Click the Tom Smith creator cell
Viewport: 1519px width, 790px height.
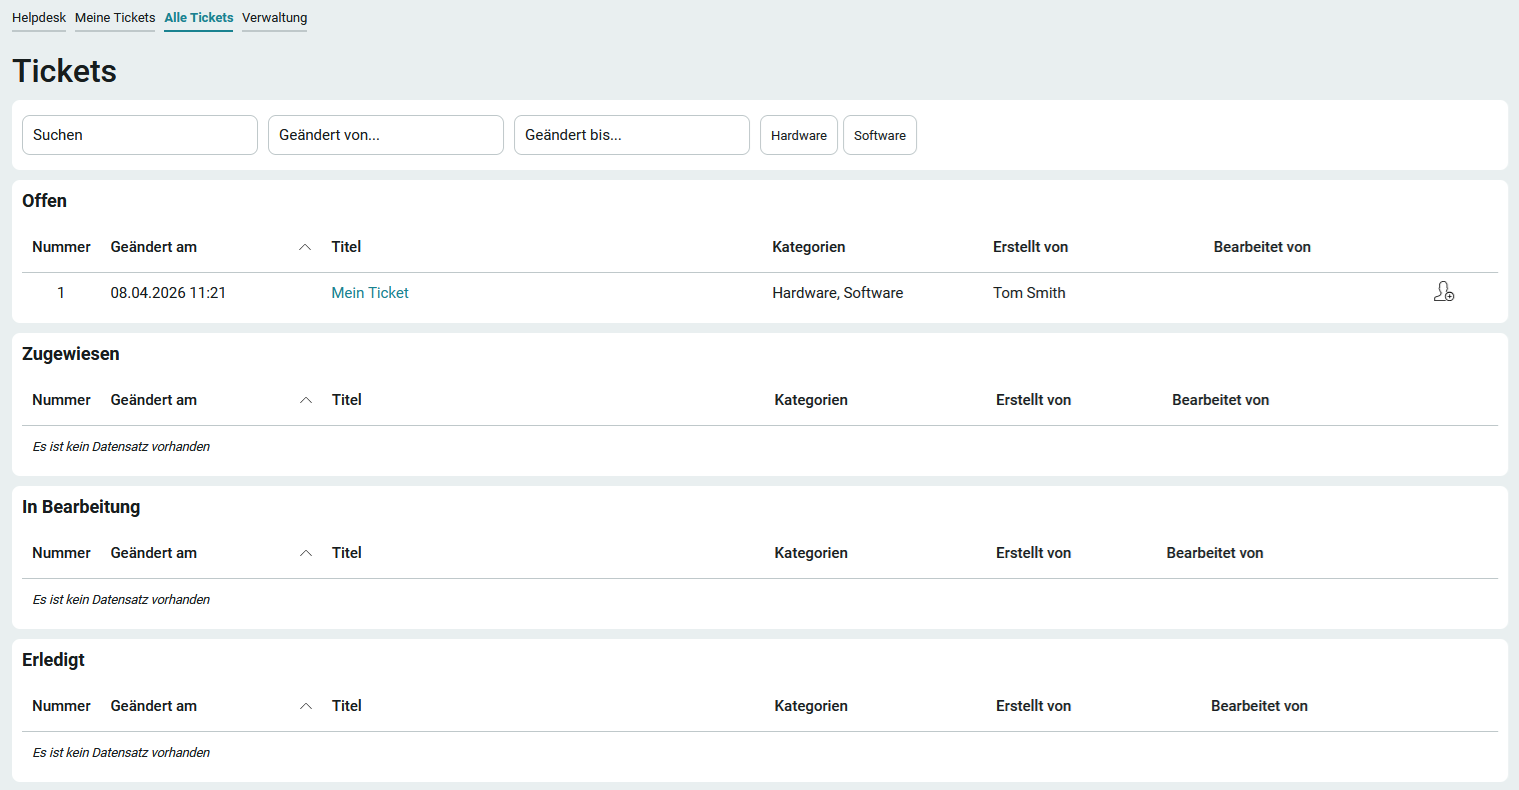pos(1029,293)
